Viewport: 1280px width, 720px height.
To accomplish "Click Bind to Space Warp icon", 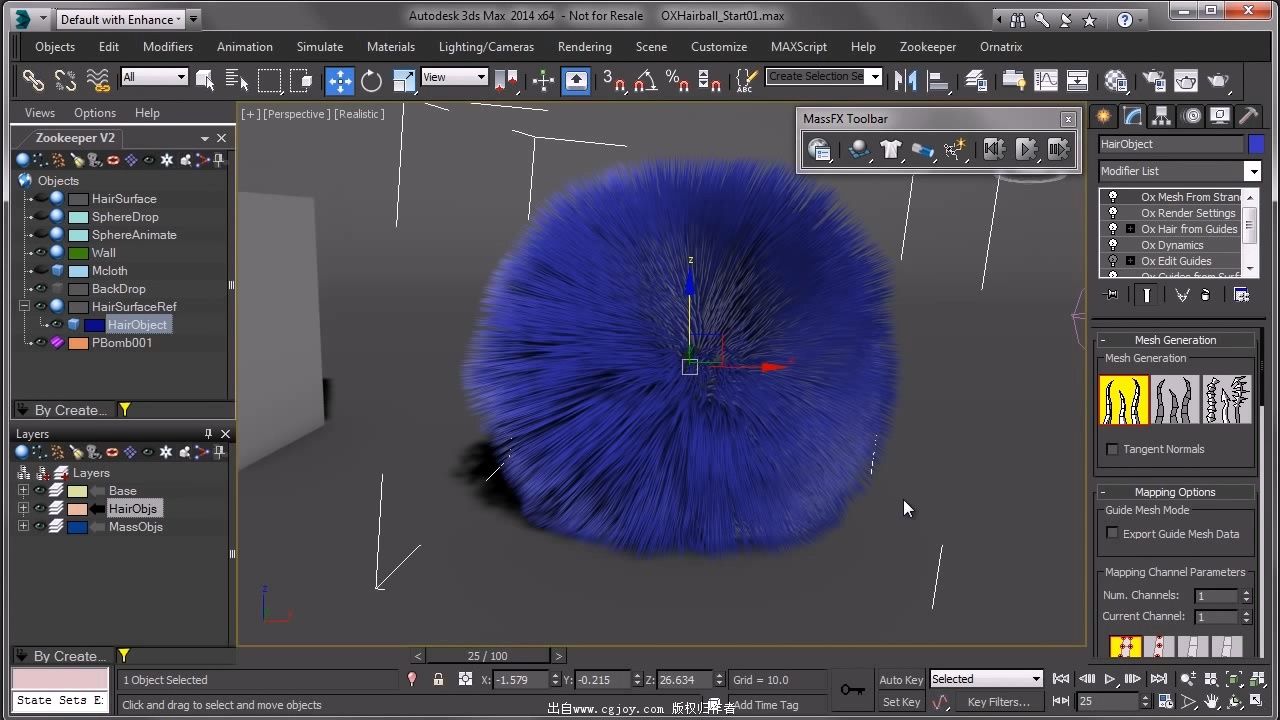I will pos(98,81).
